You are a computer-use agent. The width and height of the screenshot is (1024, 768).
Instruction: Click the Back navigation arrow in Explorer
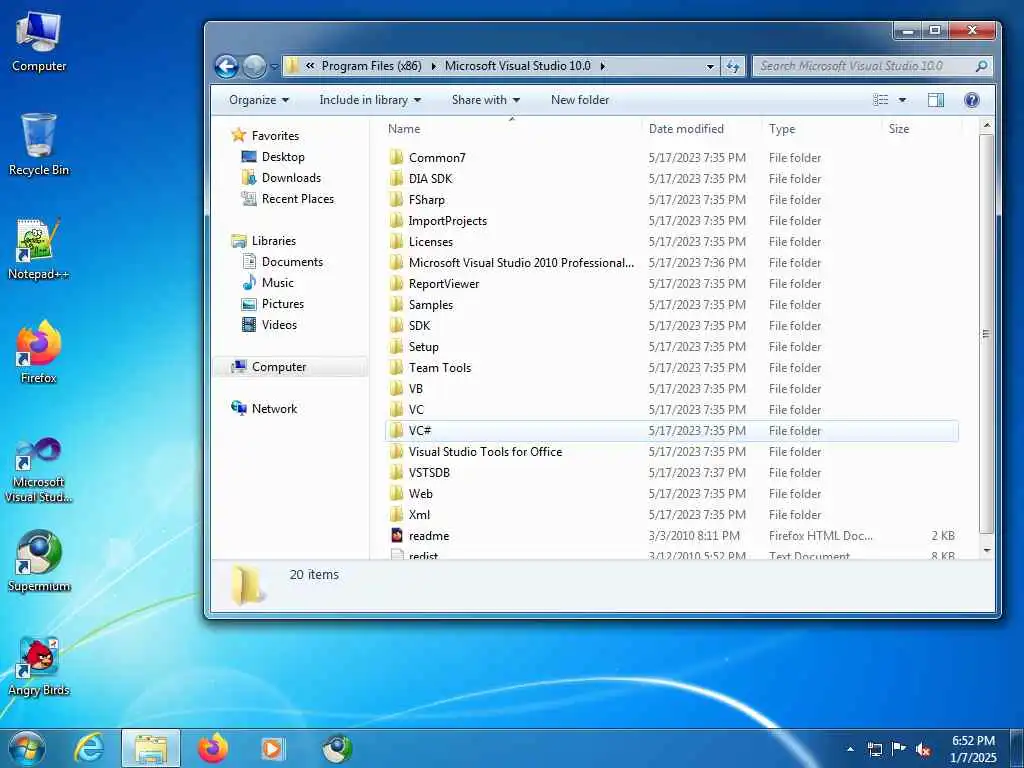click(227, 66)
